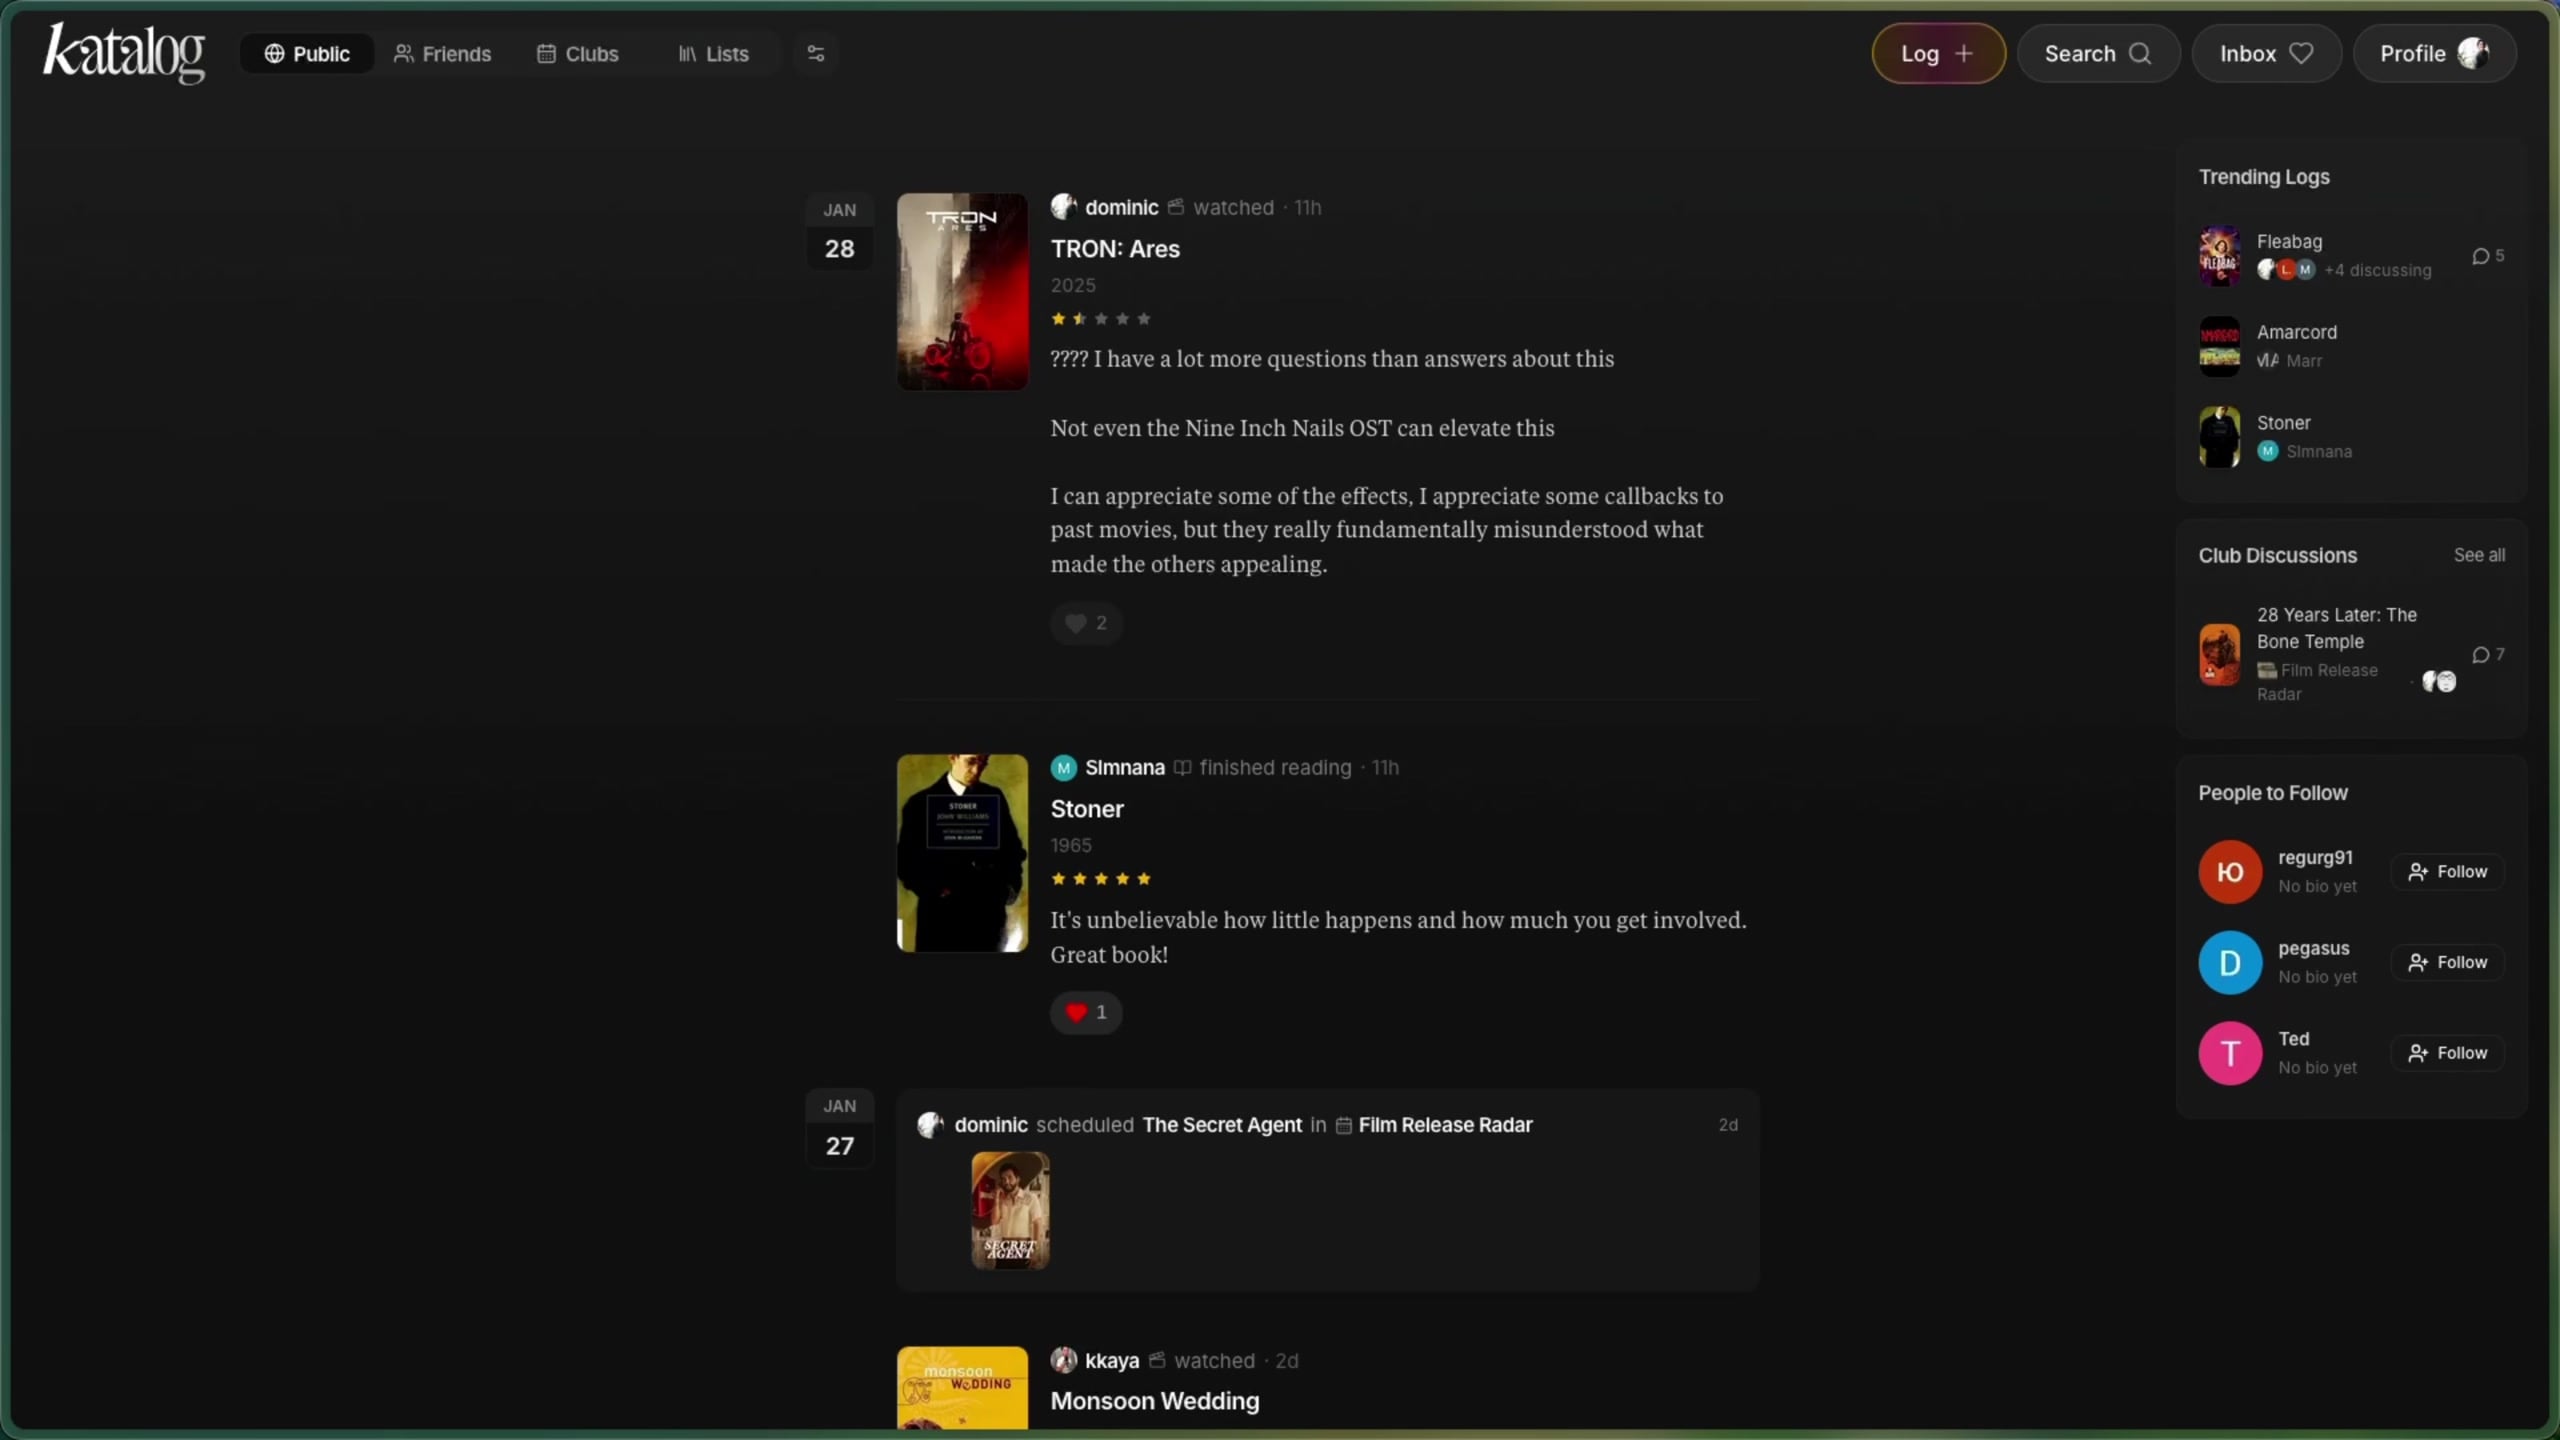The width and height of the screenshot is (2560, 1440).
Task: Open Film Release Radar club link
Action: tap(1444, 1125)
